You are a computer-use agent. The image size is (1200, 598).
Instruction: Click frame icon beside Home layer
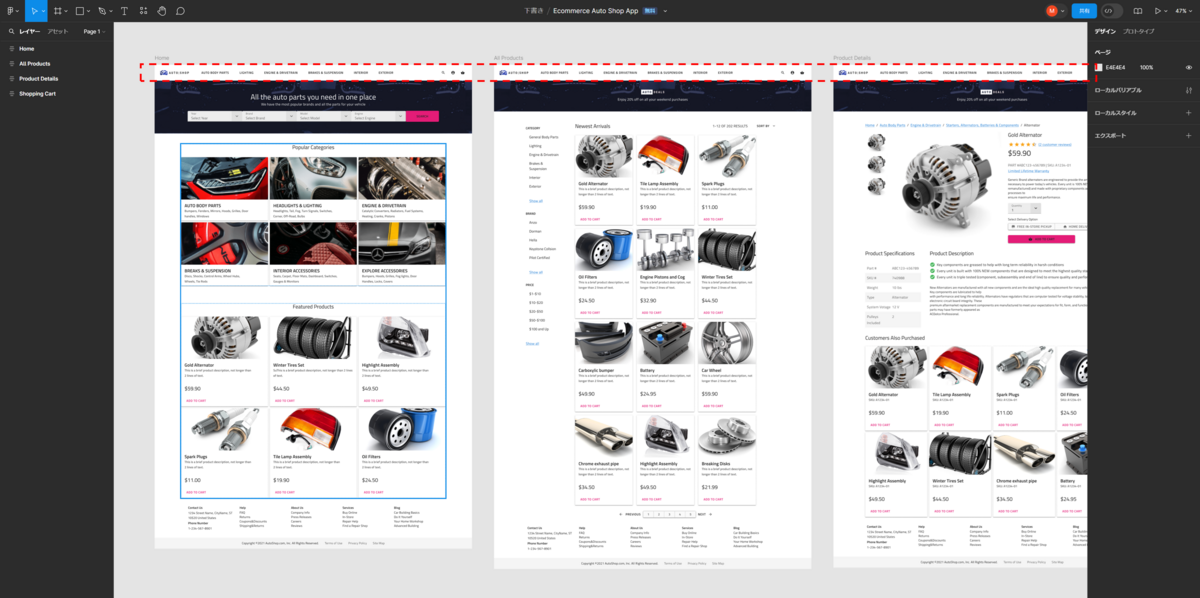click(11, 49)
